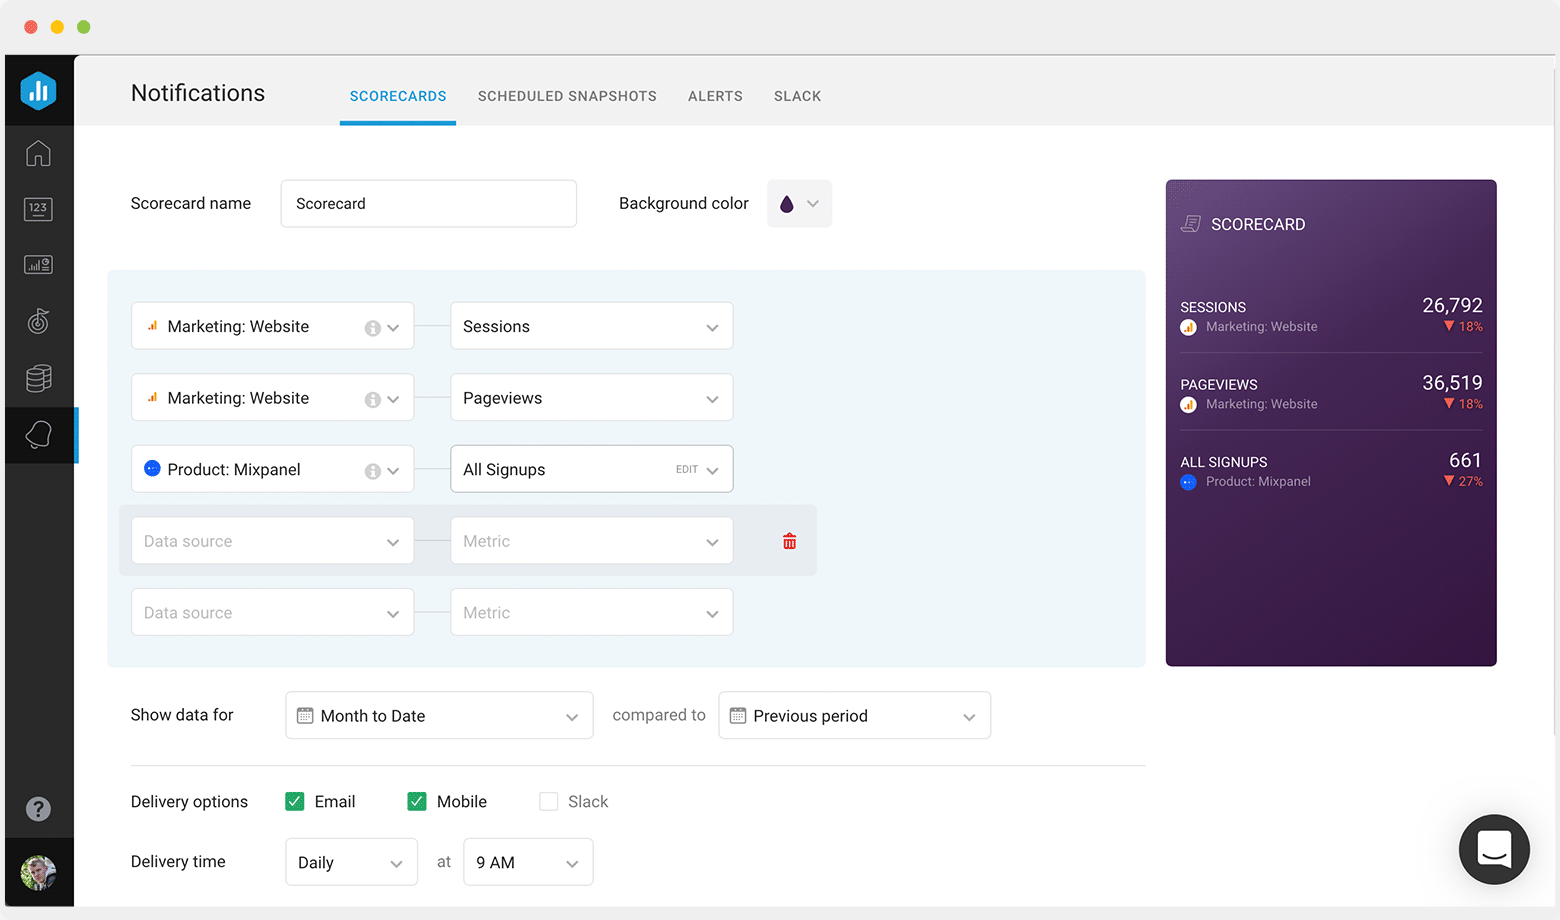The height and width of the screenshot is (920, 1560).
Task: Open the chat support widget
Action: (x=1494, y=849)
